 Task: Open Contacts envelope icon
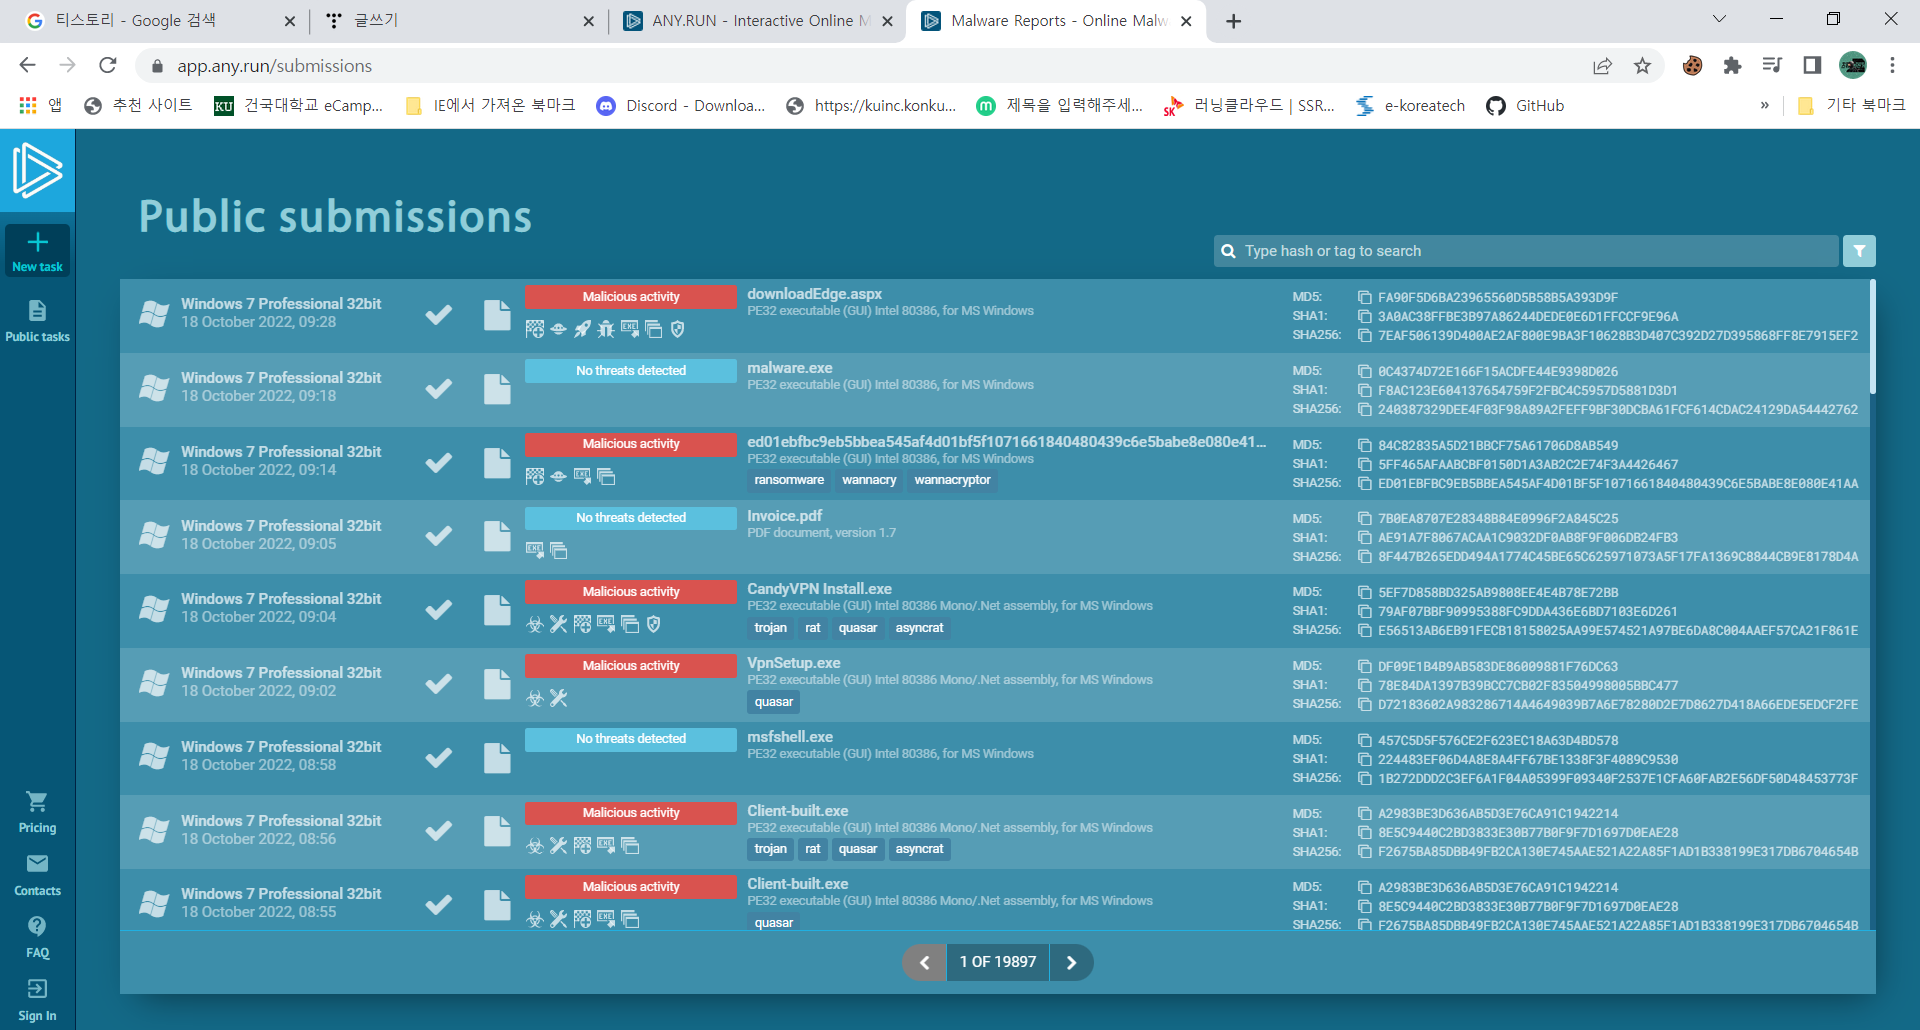point(37,863)
